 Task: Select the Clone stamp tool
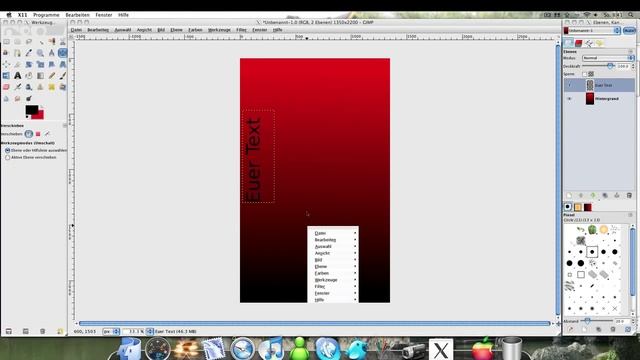[x=40, y=87]
